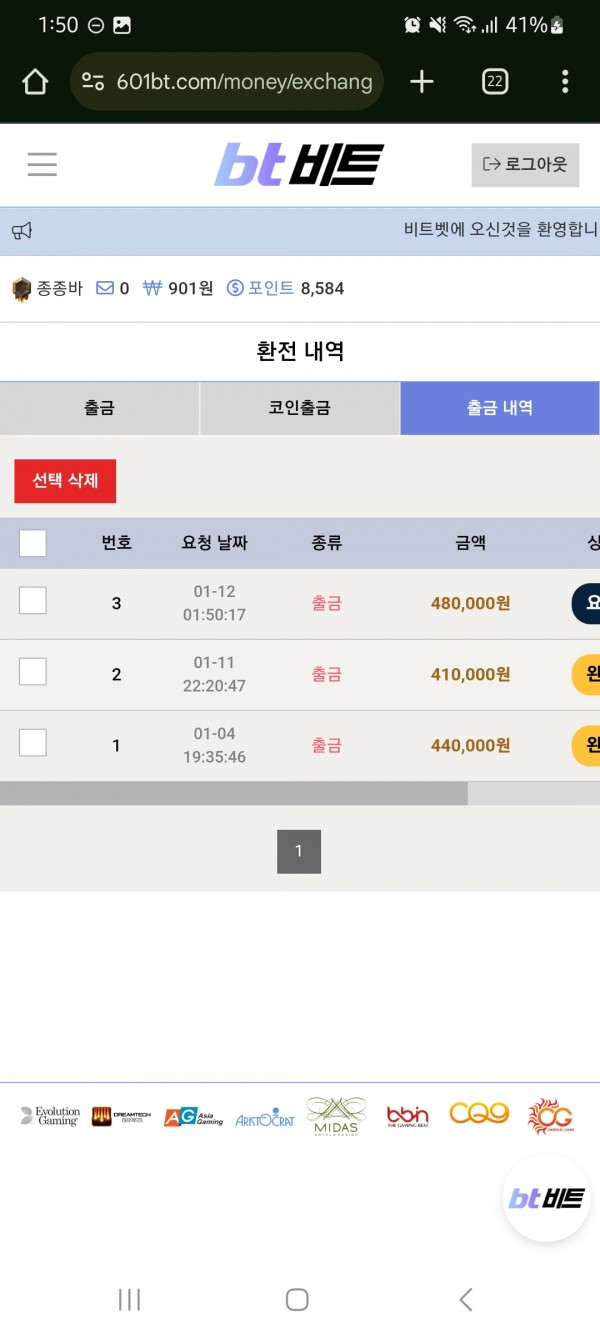600x1333 pixels.
Task: Open a new browser tab with plus icon
Action: pyautogui.click(x=422, y=82)
